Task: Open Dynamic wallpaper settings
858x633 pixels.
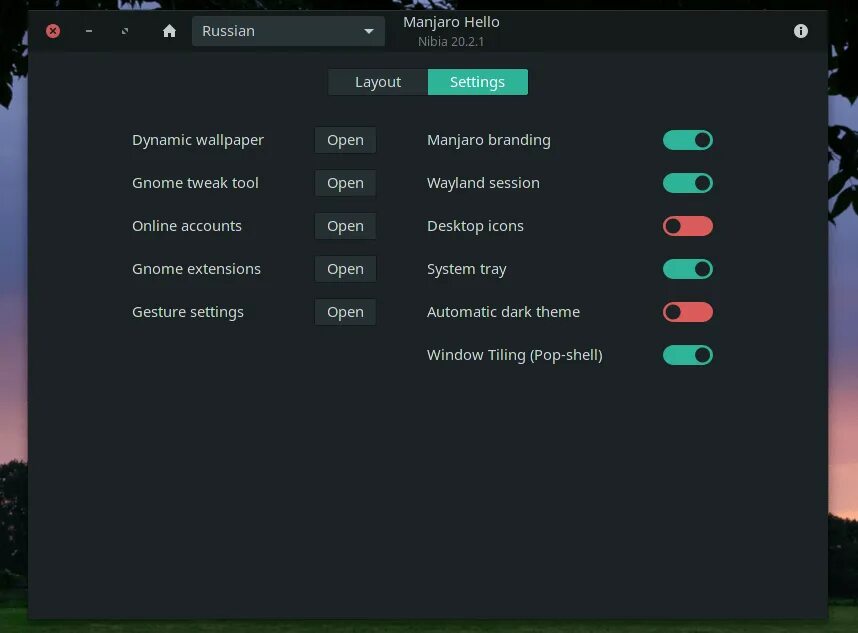Action: click(345, 140)
